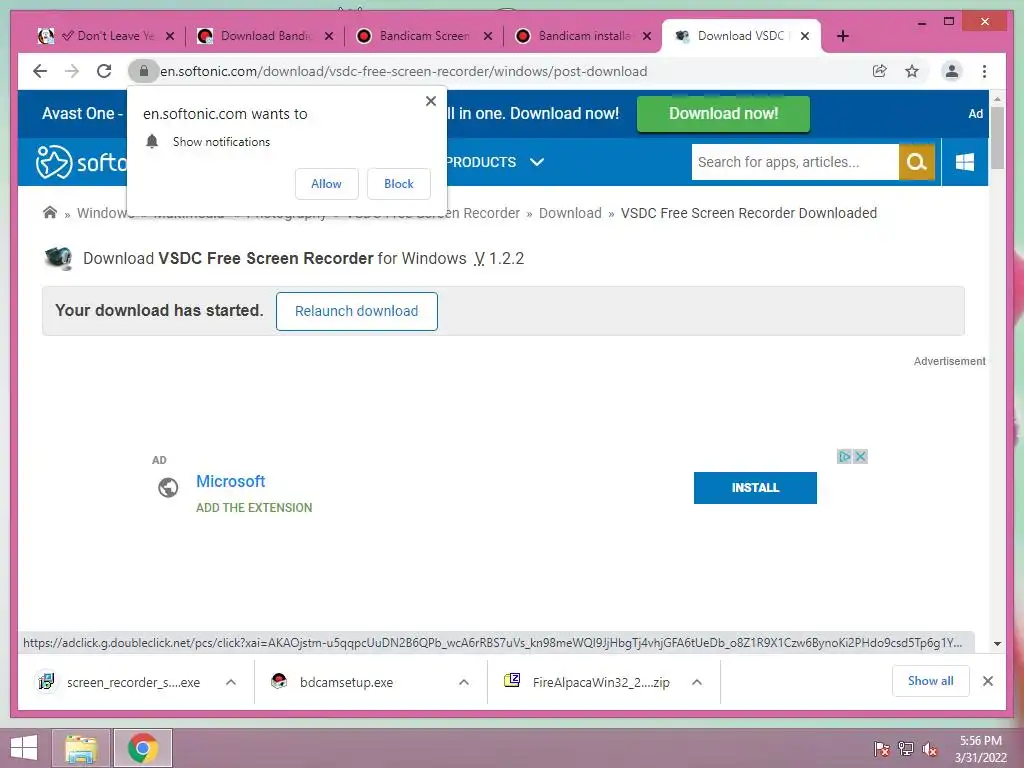This screenshot has height=768, width=1024.
Task: Click scrollbar down arrow
Action: [997, 643]
